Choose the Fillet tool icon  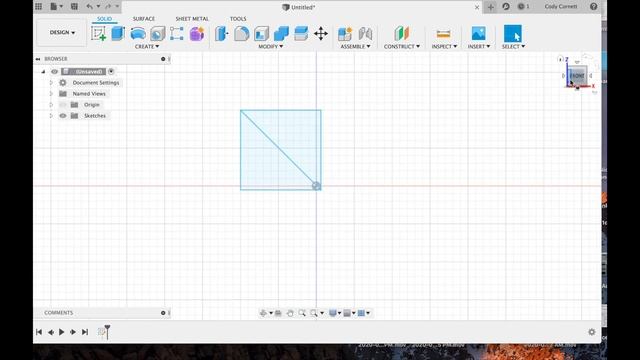coord(242,34)
